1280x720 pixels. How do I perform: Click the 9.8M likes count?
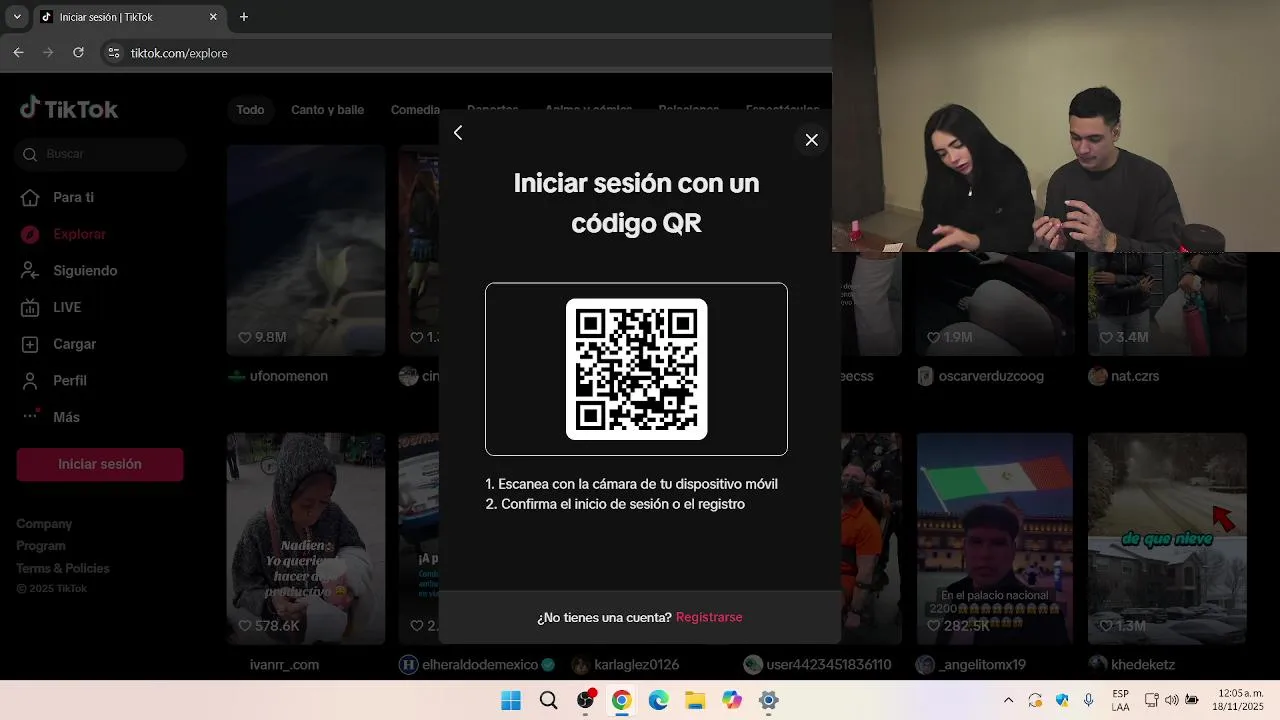pos(262,338)
